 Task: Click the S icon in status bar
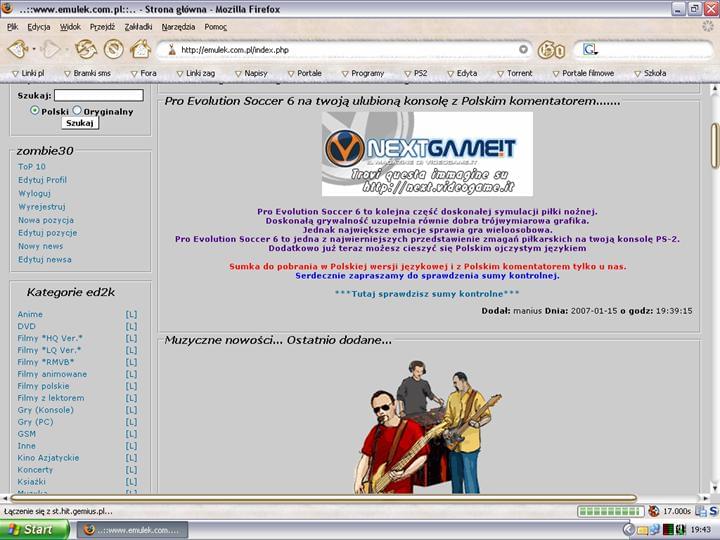(714, 511)
